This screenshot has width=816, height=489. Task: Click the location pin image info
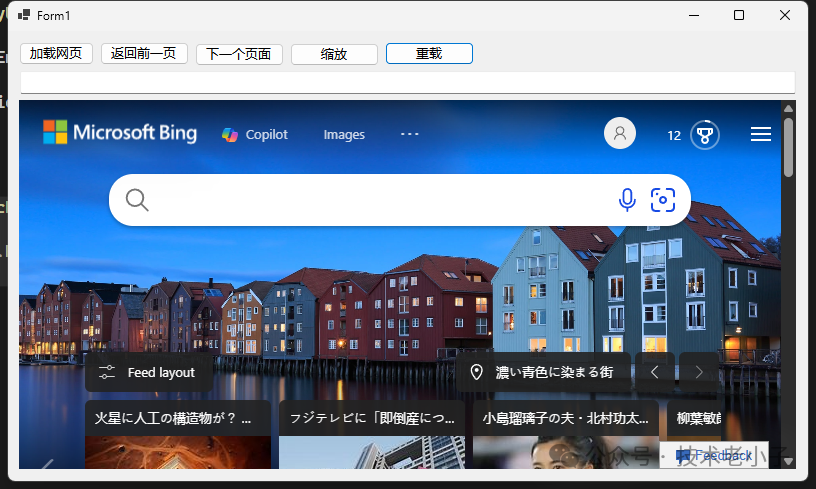477,372
